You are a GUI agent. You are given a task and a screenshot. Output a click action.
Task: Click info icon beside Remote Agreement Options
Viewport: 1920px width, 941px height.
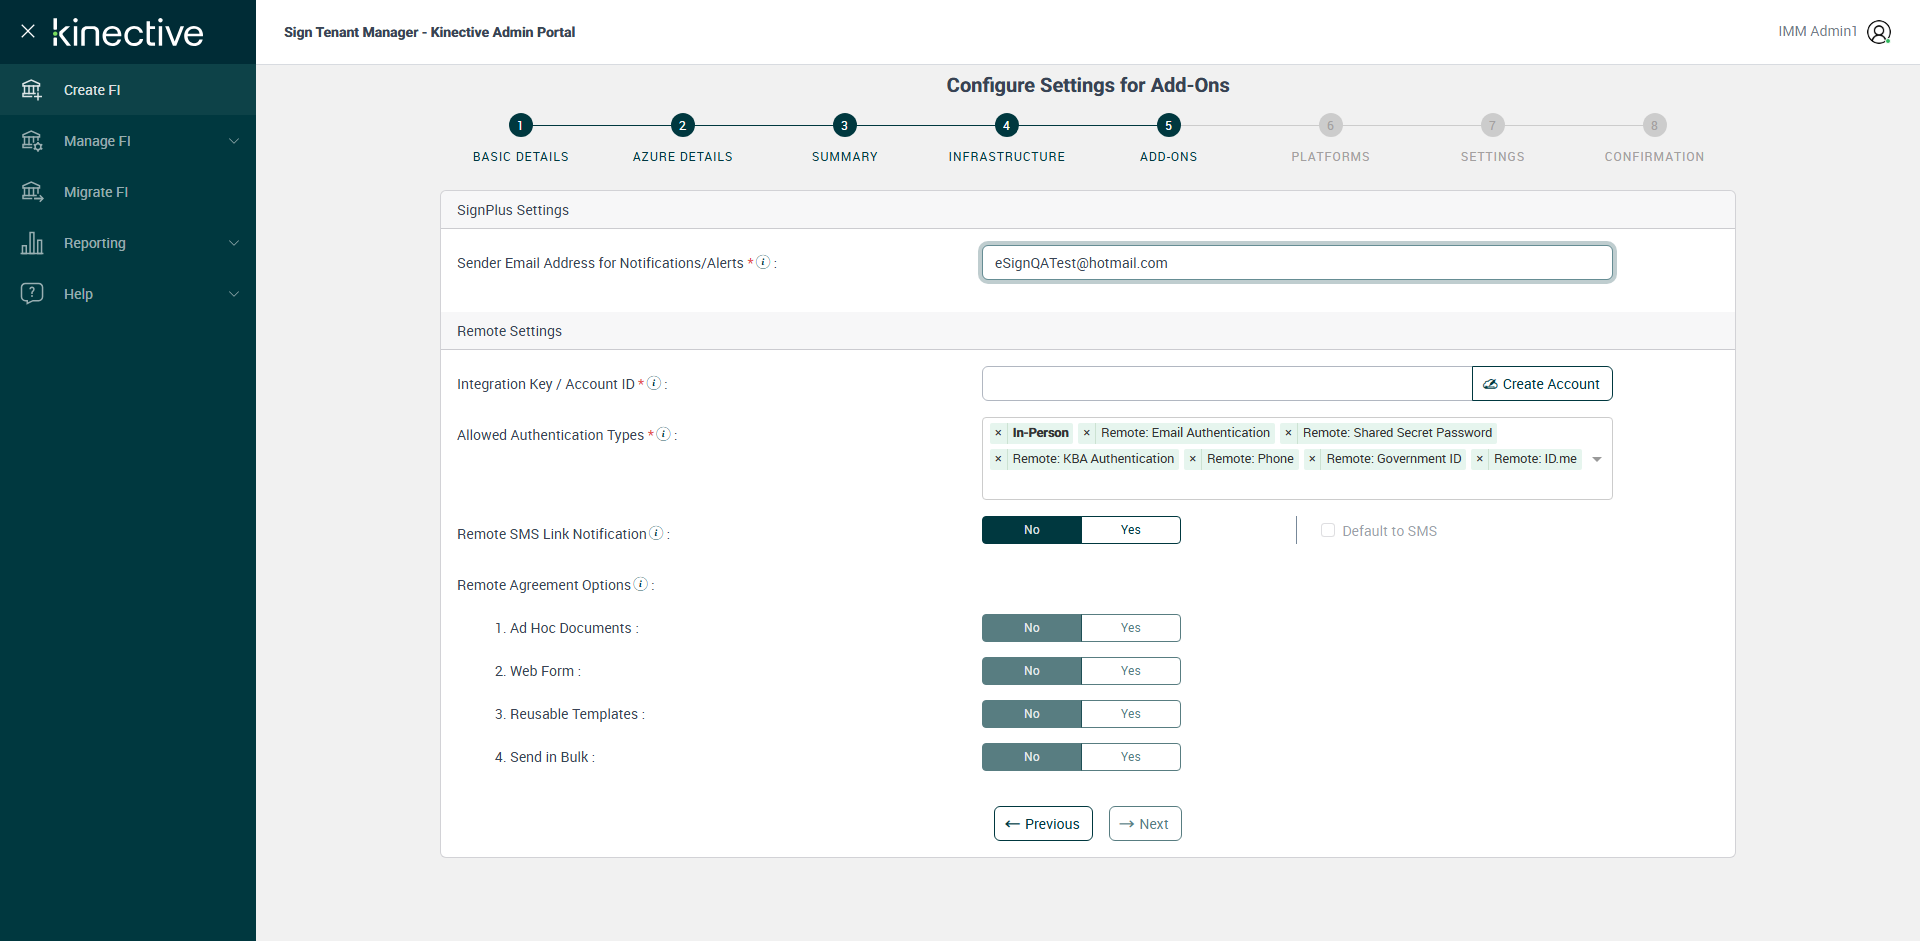point(641,584)
